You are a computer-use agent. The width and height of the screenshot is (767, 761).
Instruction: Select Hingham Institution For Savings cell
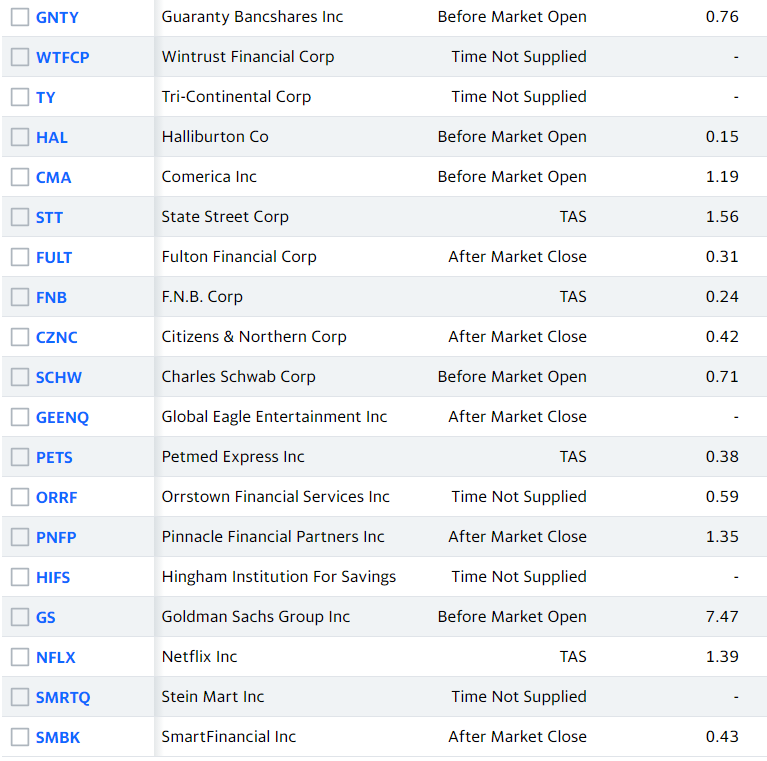[x=279, y=577]
